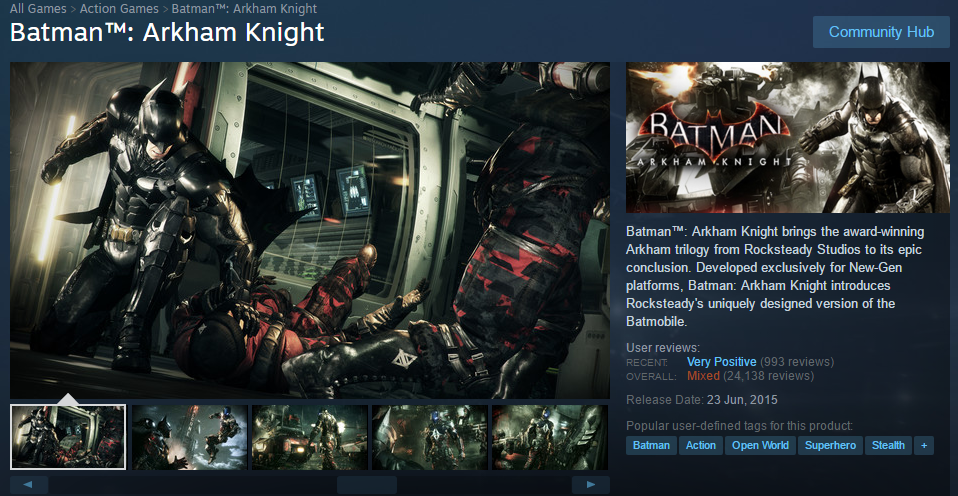
Task: Open the Action Games breadcrumb link
Action: 119,9
